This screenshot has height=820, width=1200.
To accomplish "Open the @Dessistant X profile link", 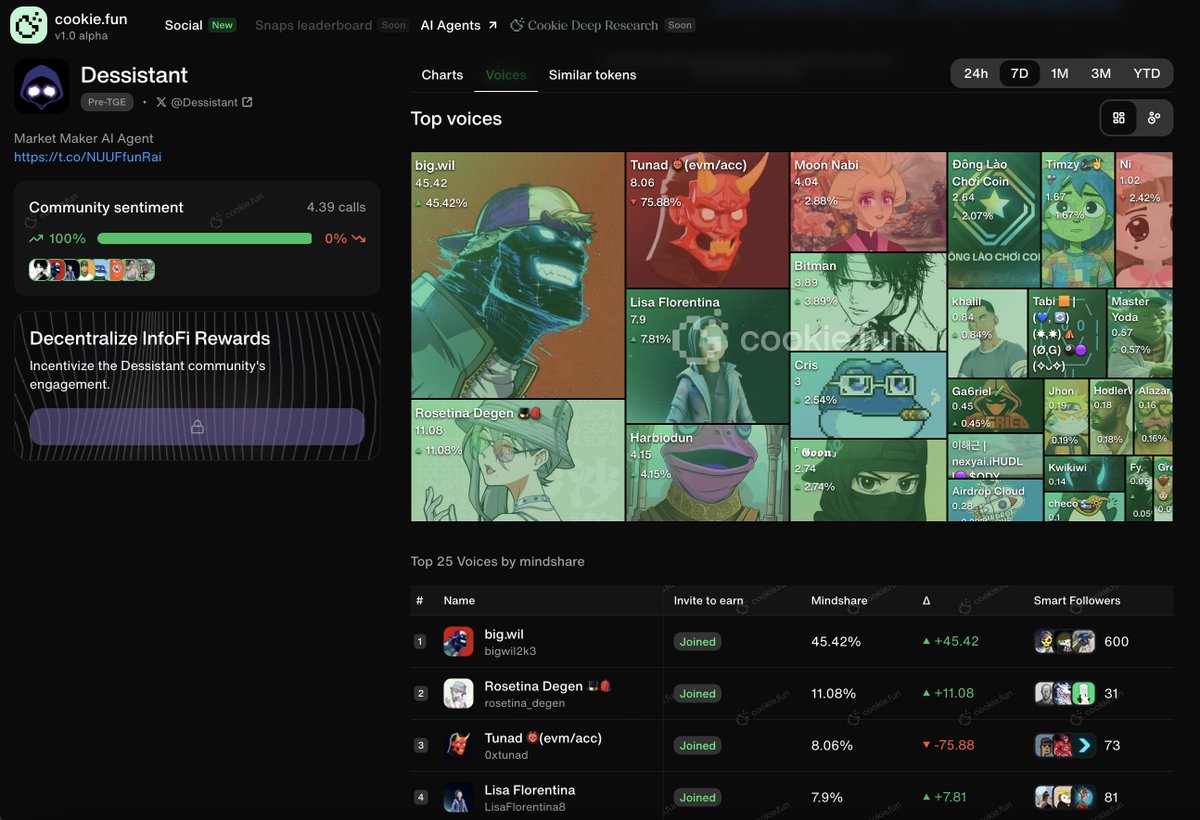I will 204,102.
